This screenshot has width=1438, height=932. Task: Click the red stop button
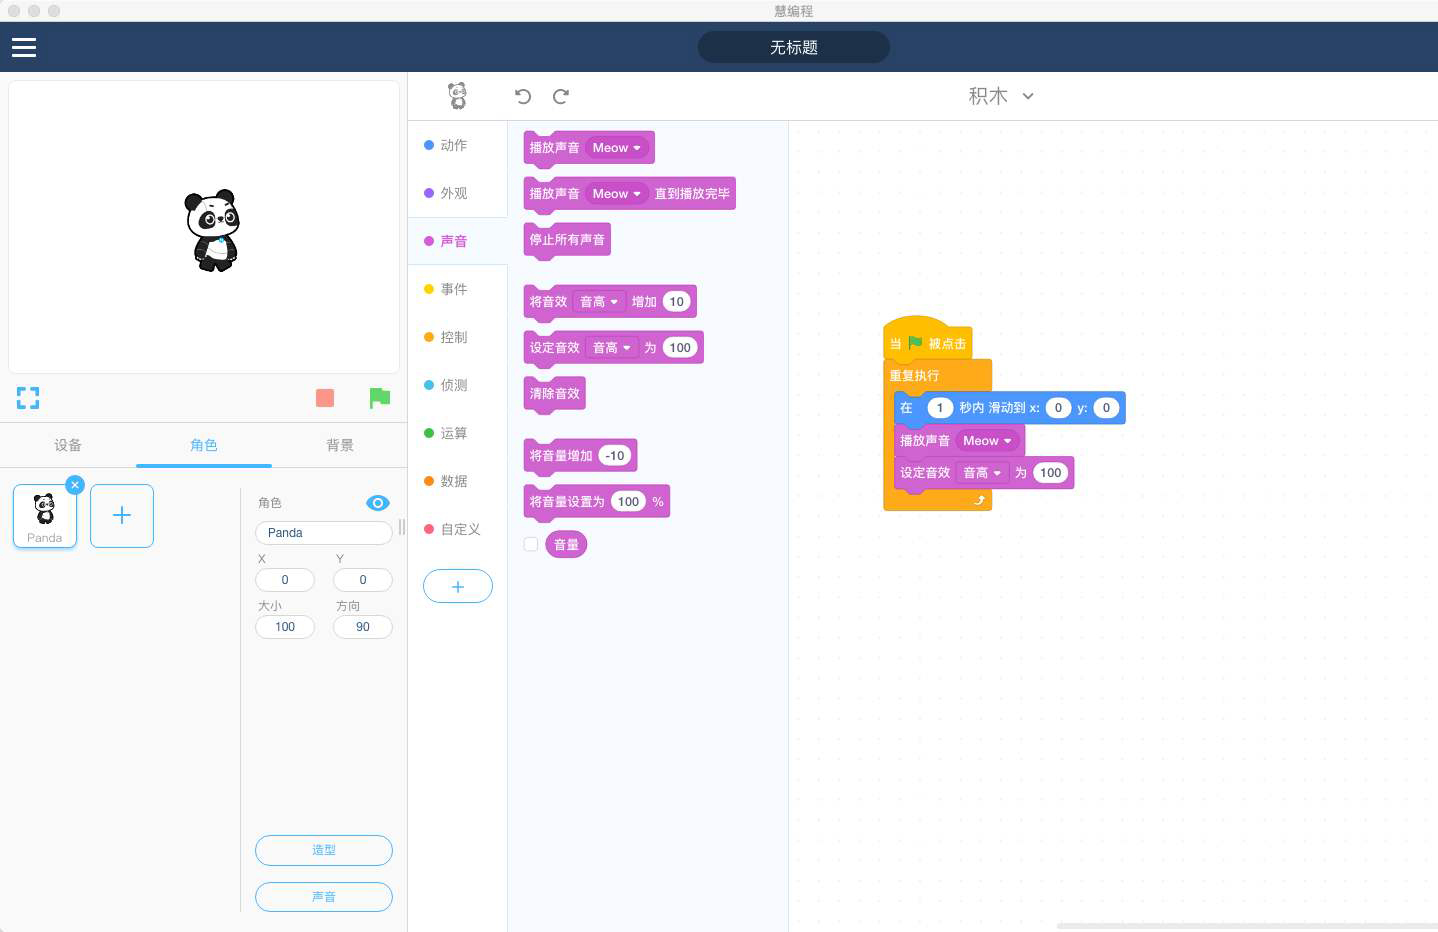[x=325, y=398]
